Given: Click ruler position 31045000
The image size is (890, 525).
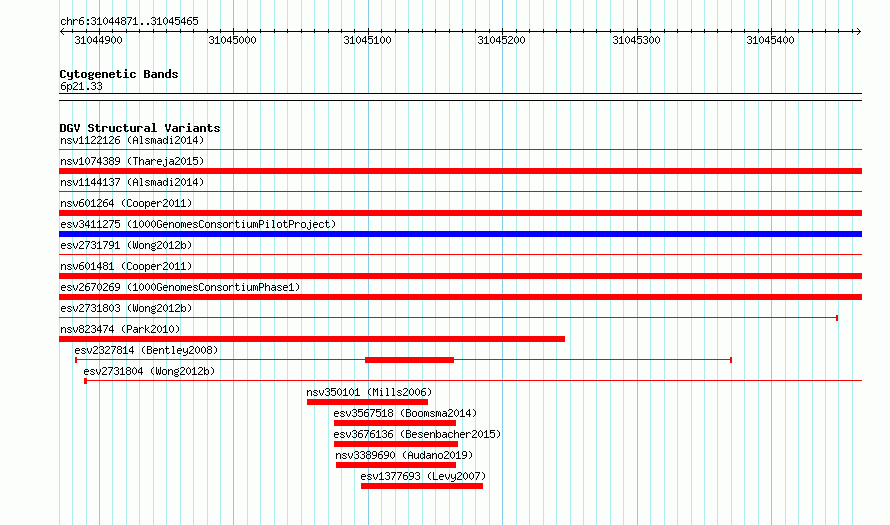Looking at the screenshot, I should click(x=233, y=40).
